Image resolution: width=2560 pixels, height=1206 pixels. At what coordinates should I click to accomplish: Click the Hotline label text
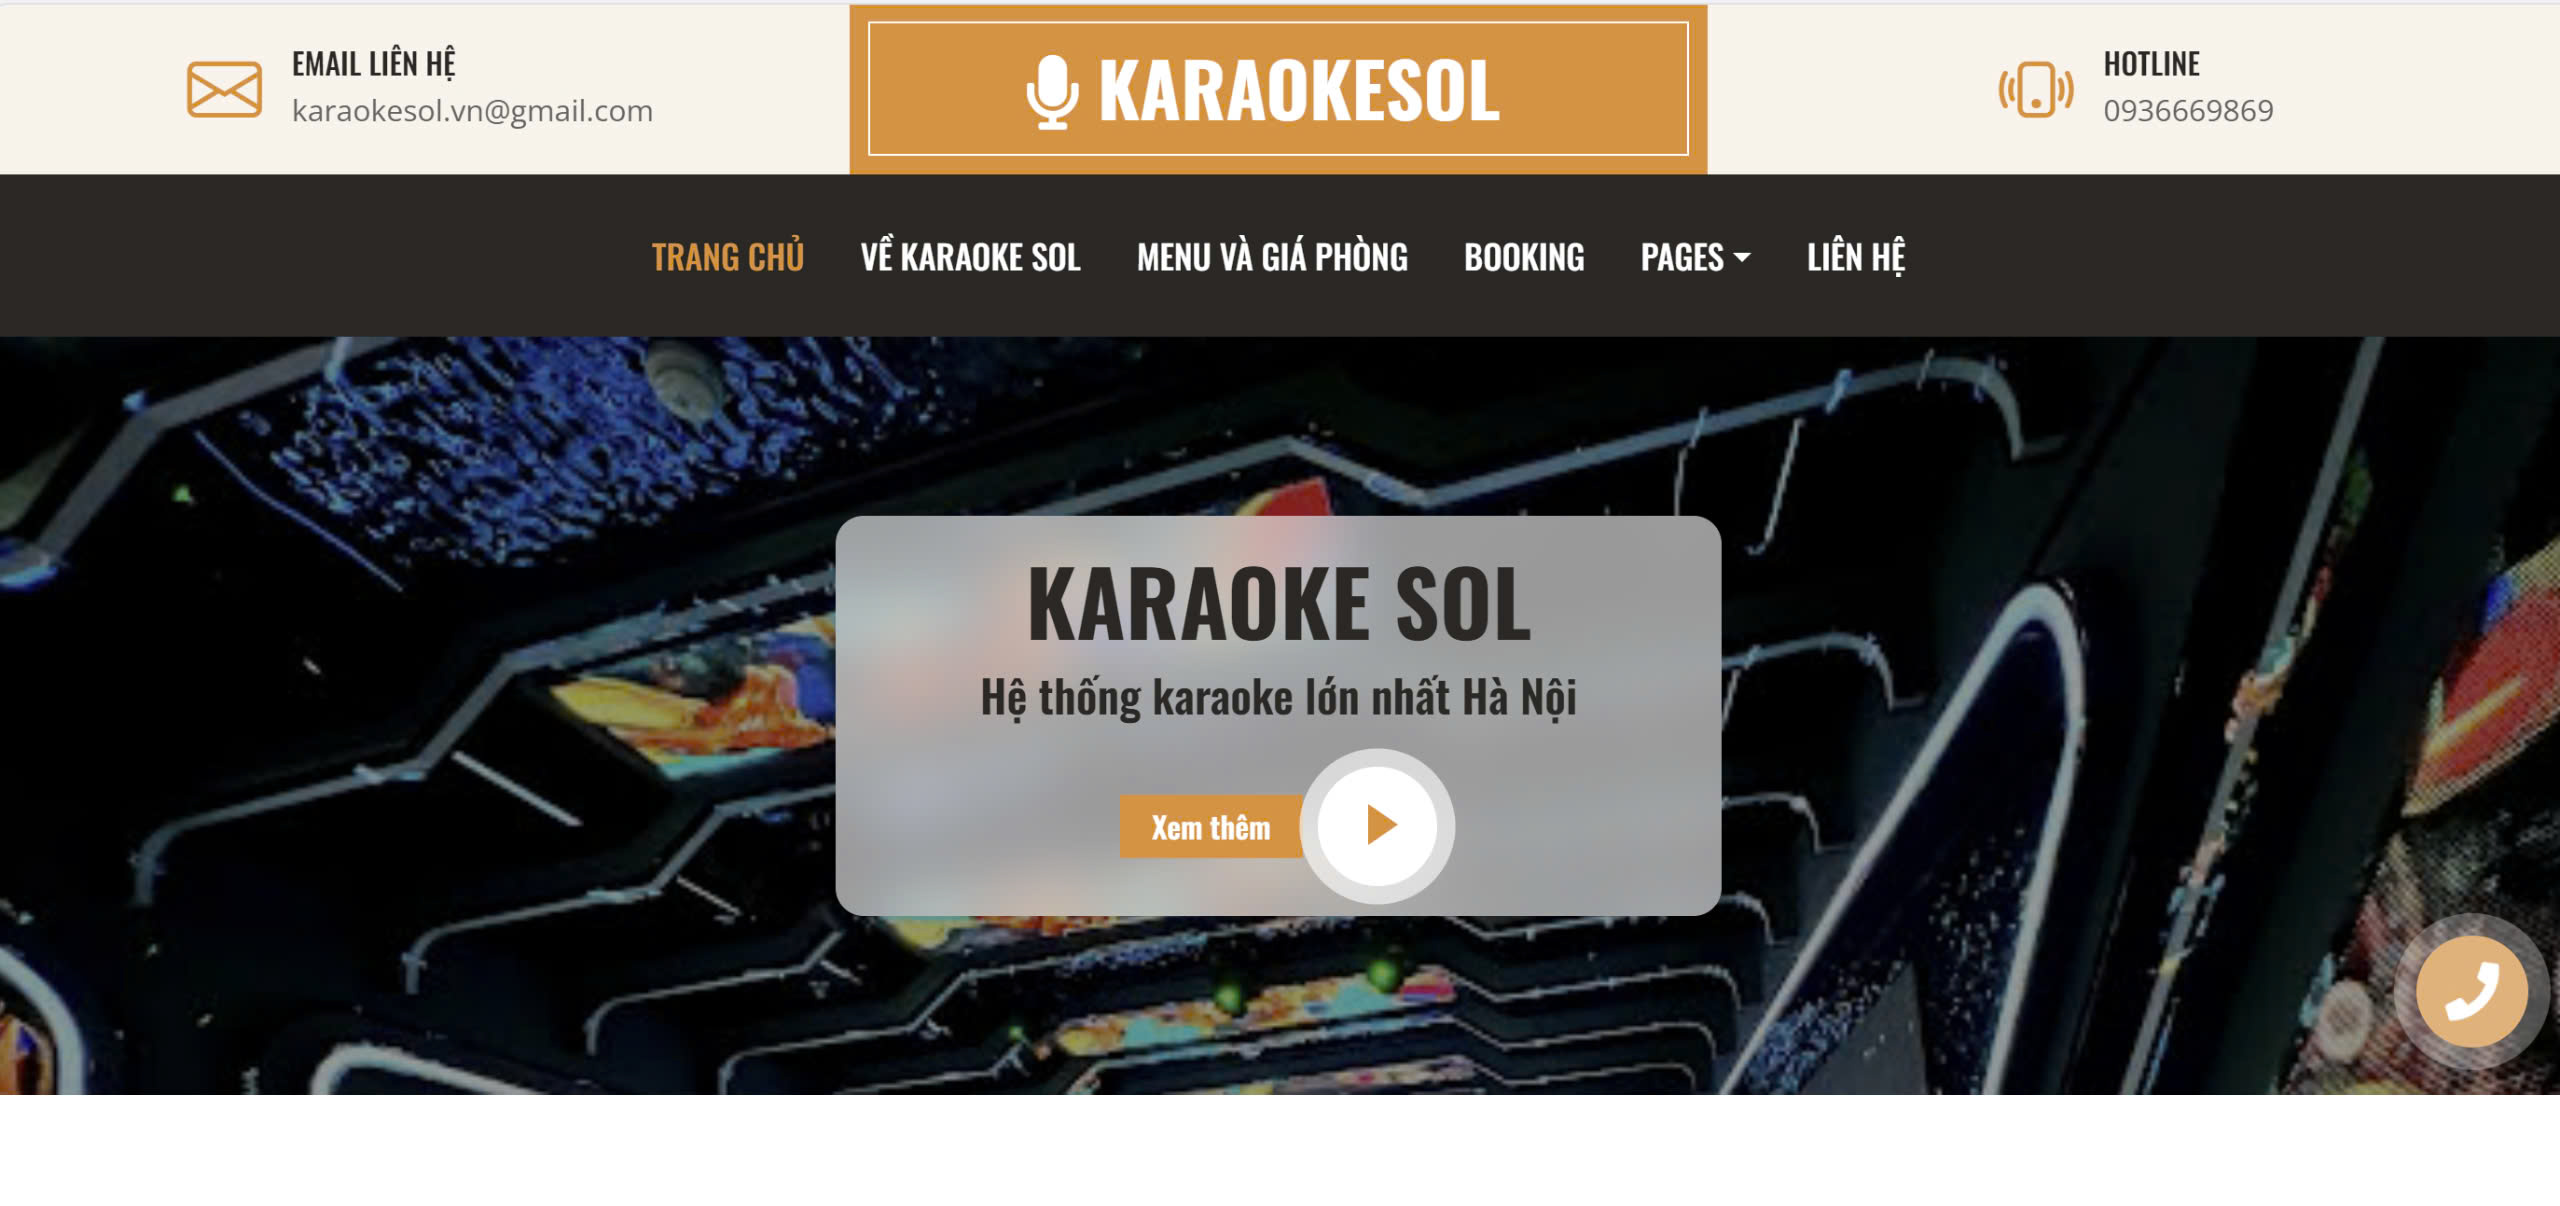tap(2151, 64)
